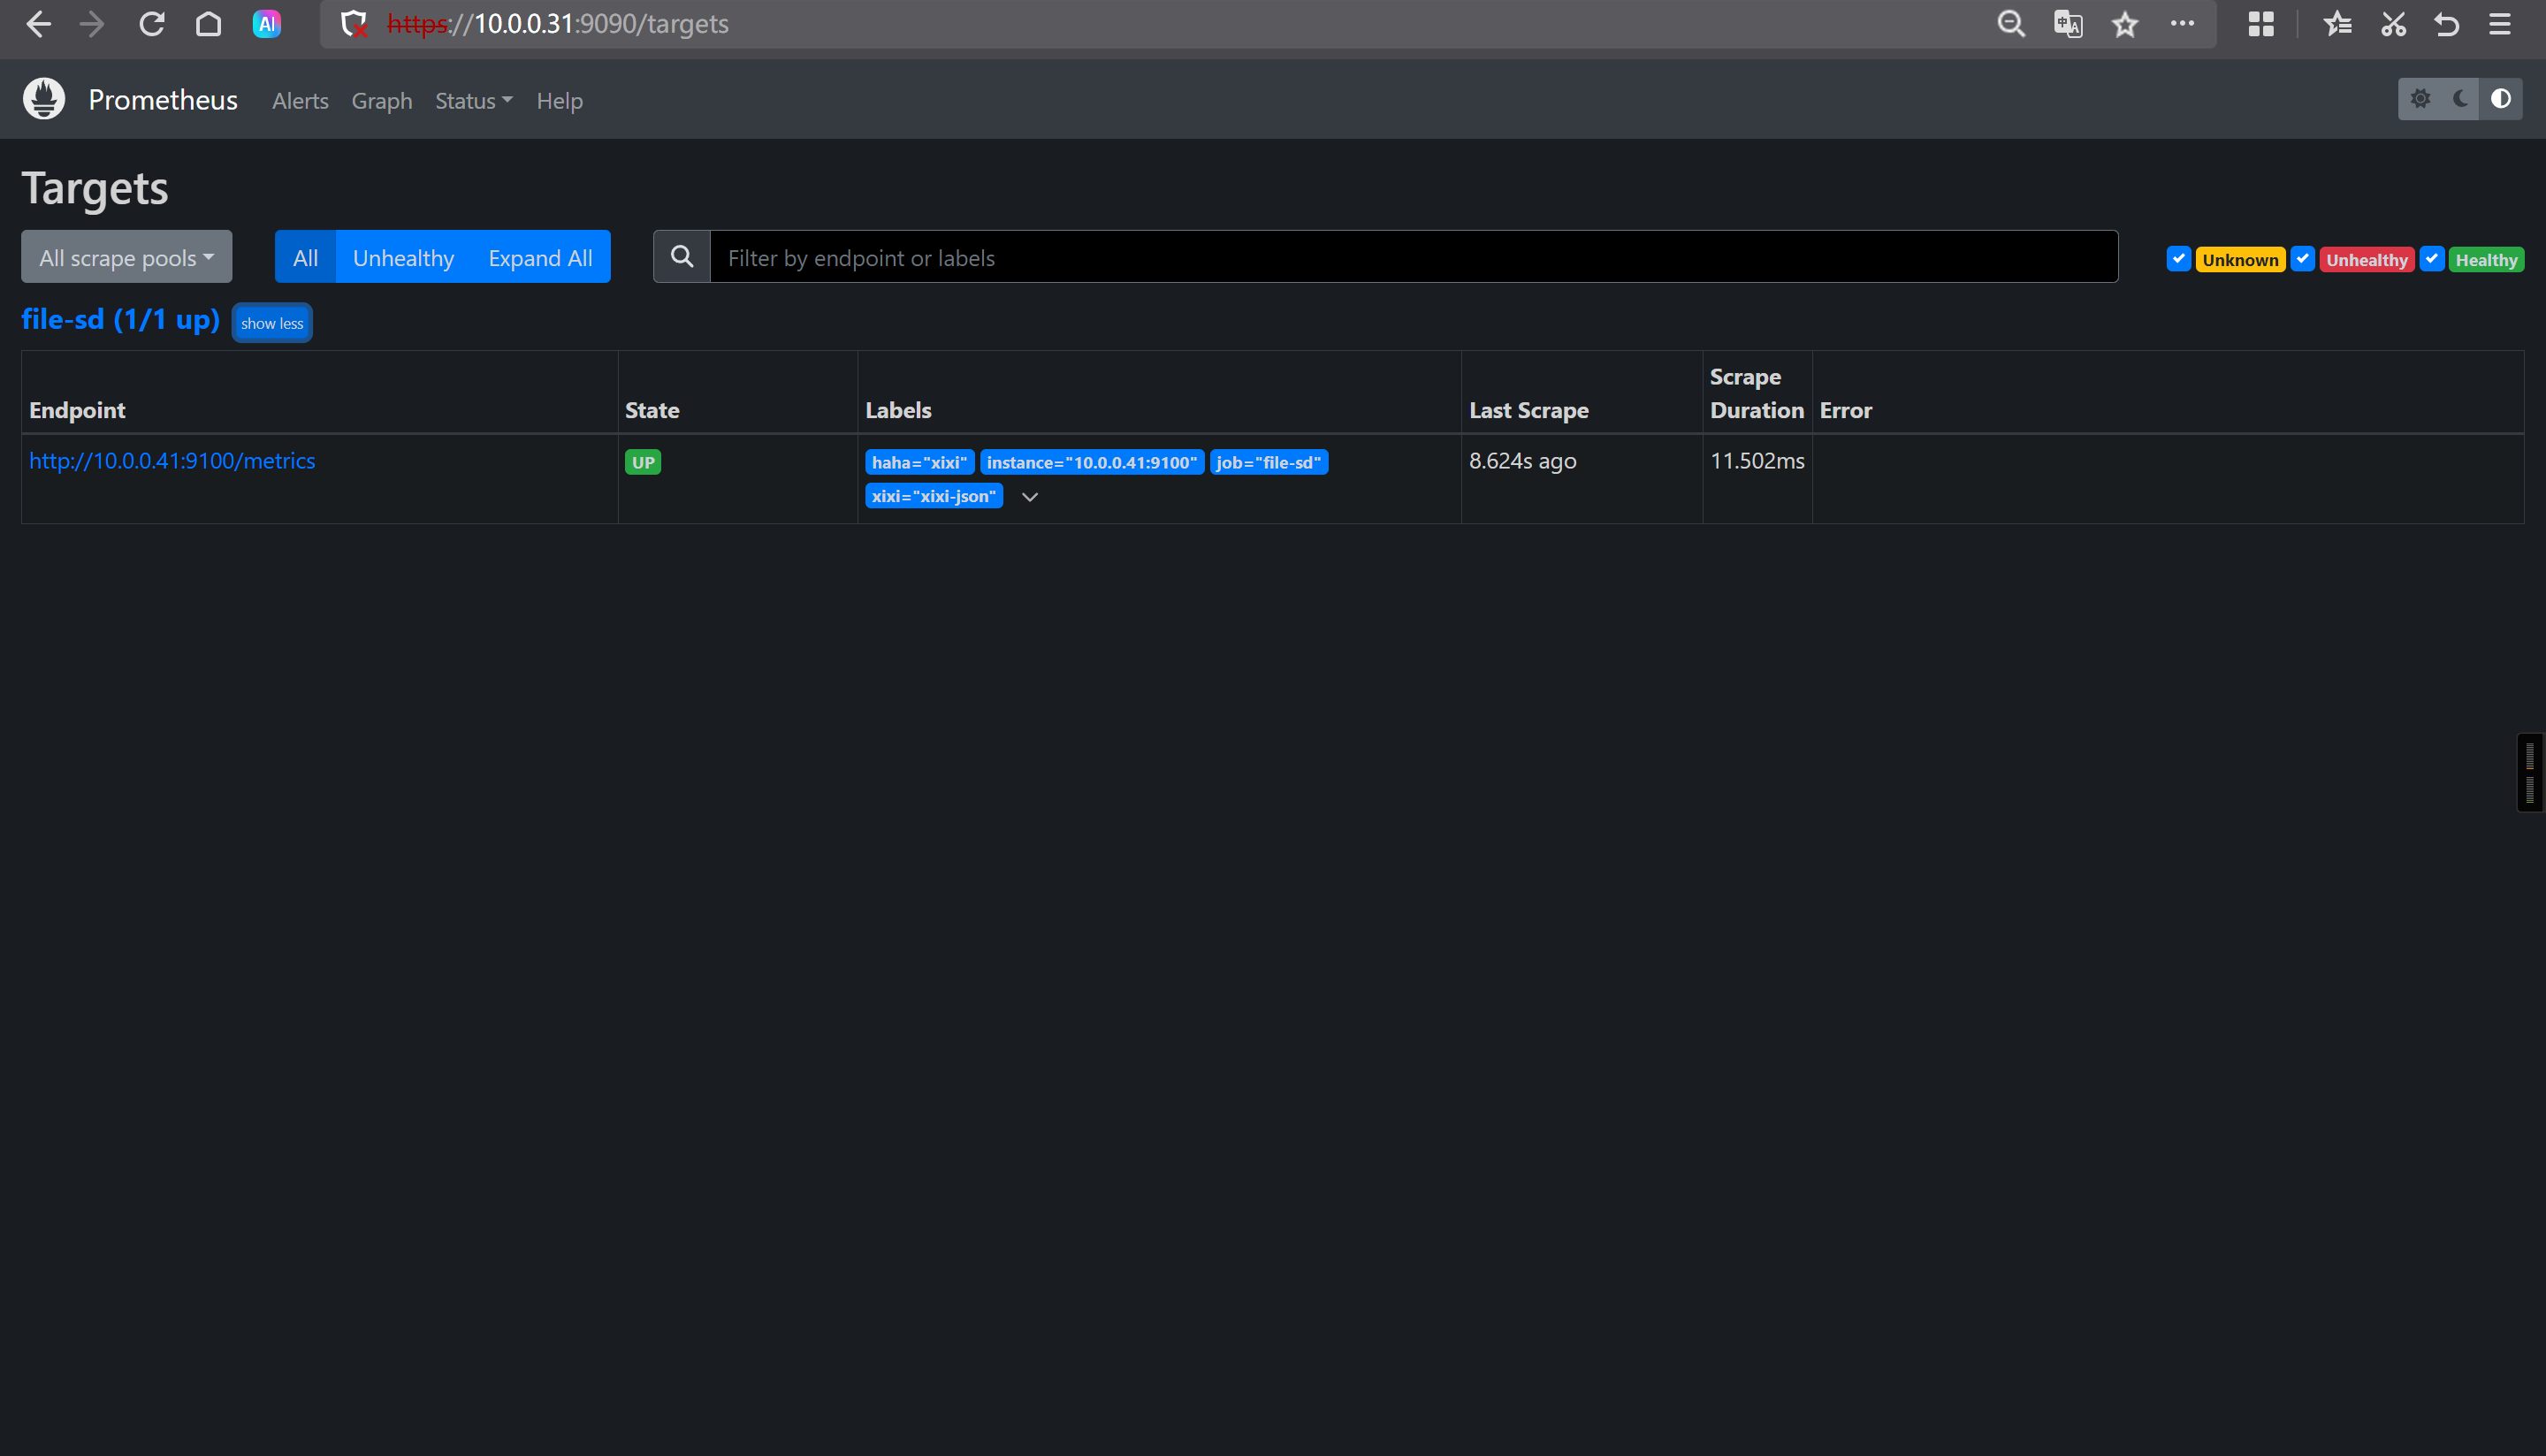Click the Expand All button

[540, 257]
